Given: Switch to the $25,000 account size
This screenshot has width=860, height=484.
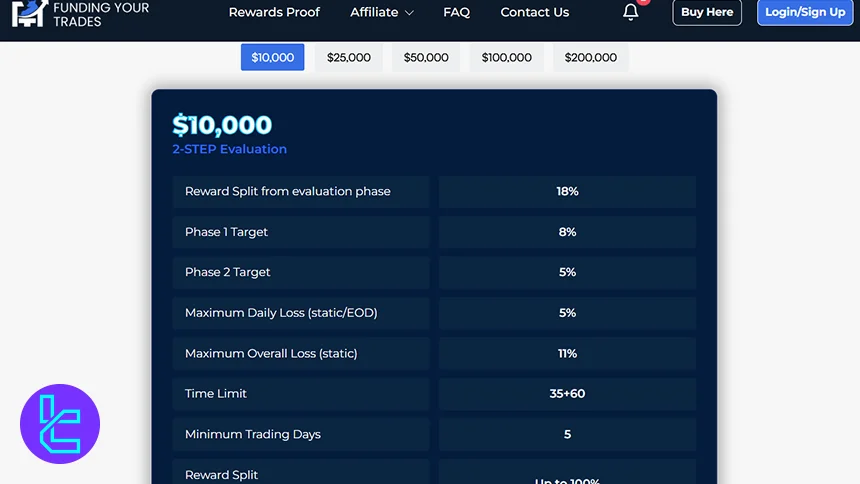Looking at the screenshot, I should pyautogui.click(x=348, y=57).
